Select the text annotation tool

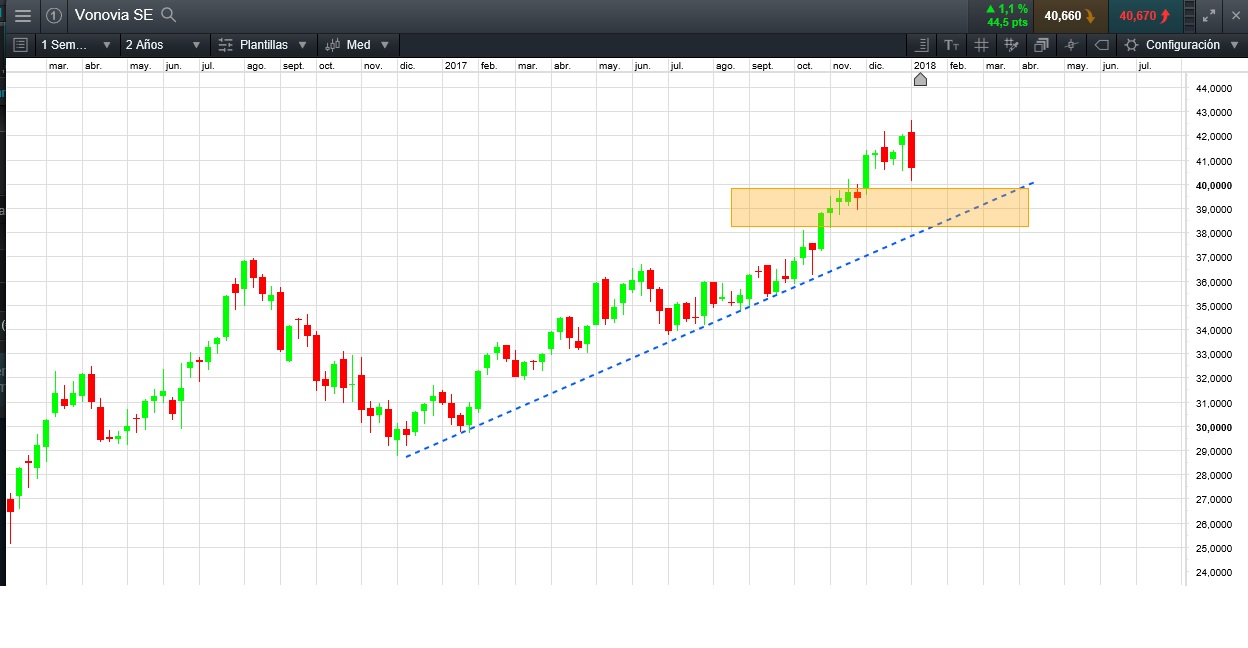[951, 45]
